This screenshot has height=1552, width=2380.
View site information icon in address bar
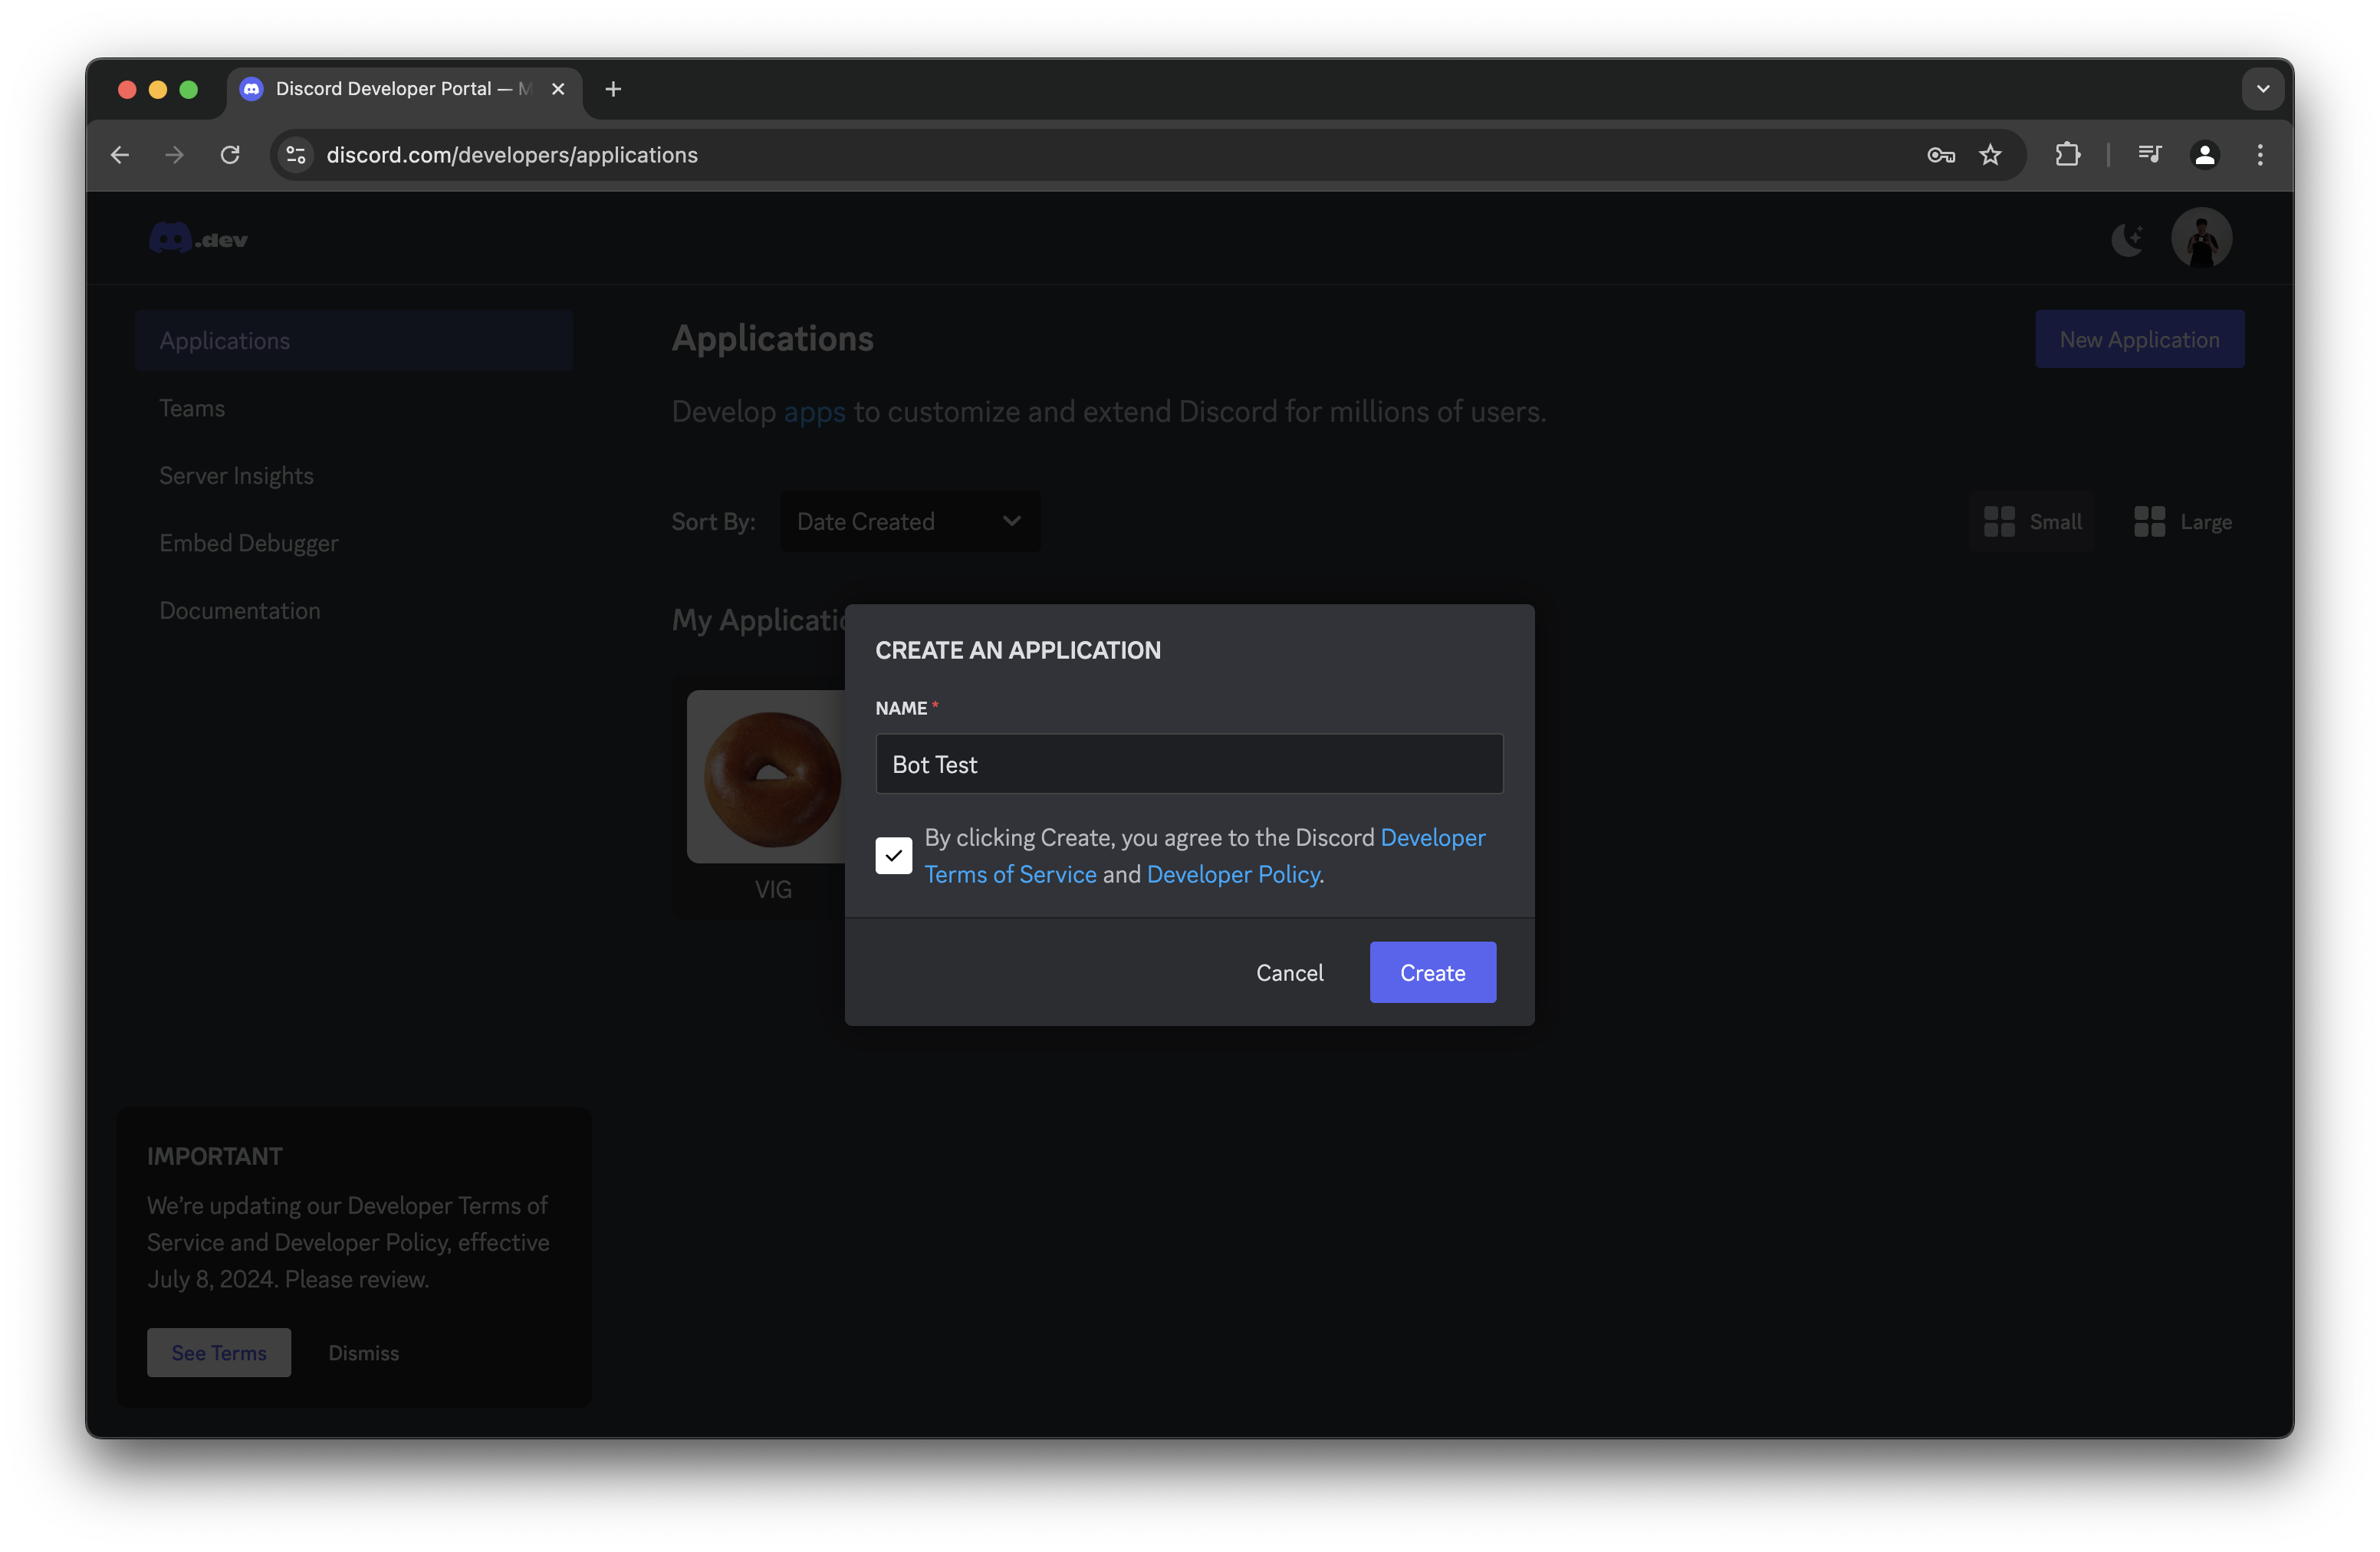pos(296,155)
